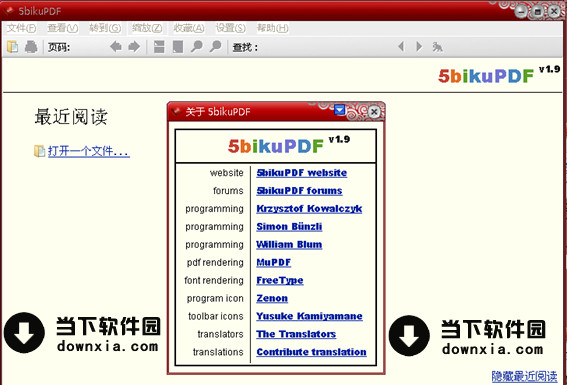Click the 'pdf rendering' label
This screenshot has height=385, width=567.
coord(215,263)
